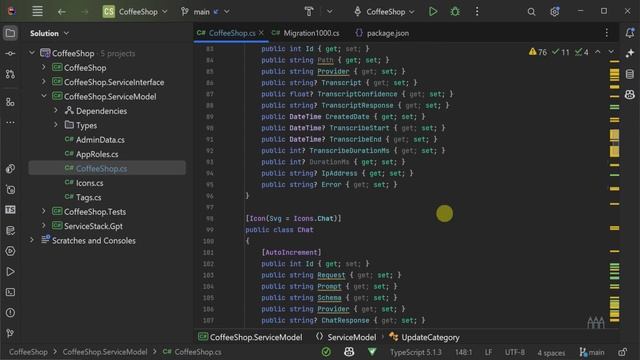Image resolution: width=640 pixels, height=360 pixels.
Task: Go to next highlighted problem
Action: [x=611, y=52]
